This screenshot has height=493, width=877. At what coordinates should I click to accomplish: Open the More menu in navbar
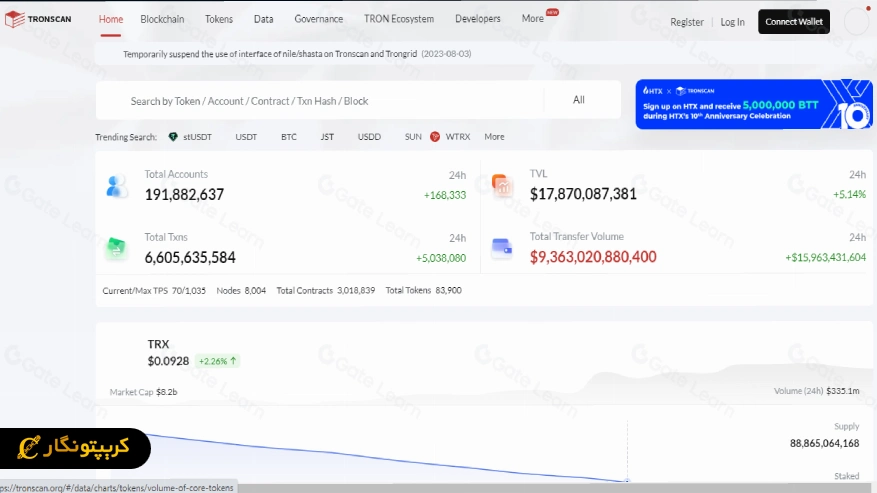tap(532, 18)
